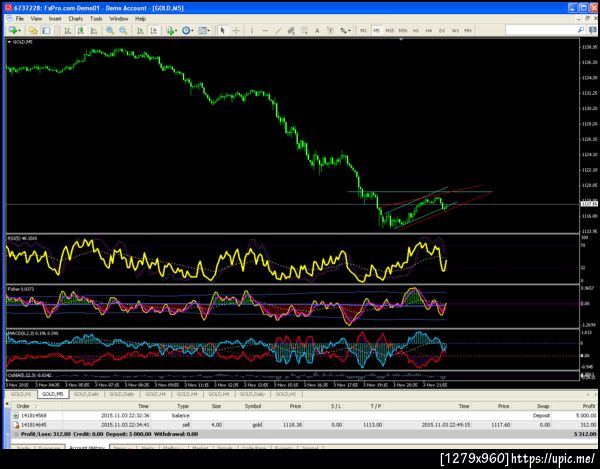Open the chat icon next to search
The image size is (600, 469).
pos(592,30)
